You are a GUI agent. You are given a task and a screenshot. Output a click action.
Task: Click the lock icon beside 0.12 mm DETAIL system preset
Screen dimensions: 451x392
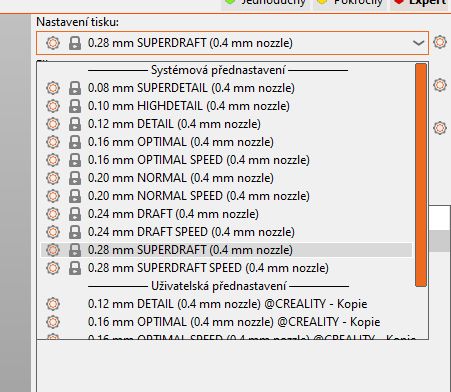(x=75, y=124)
